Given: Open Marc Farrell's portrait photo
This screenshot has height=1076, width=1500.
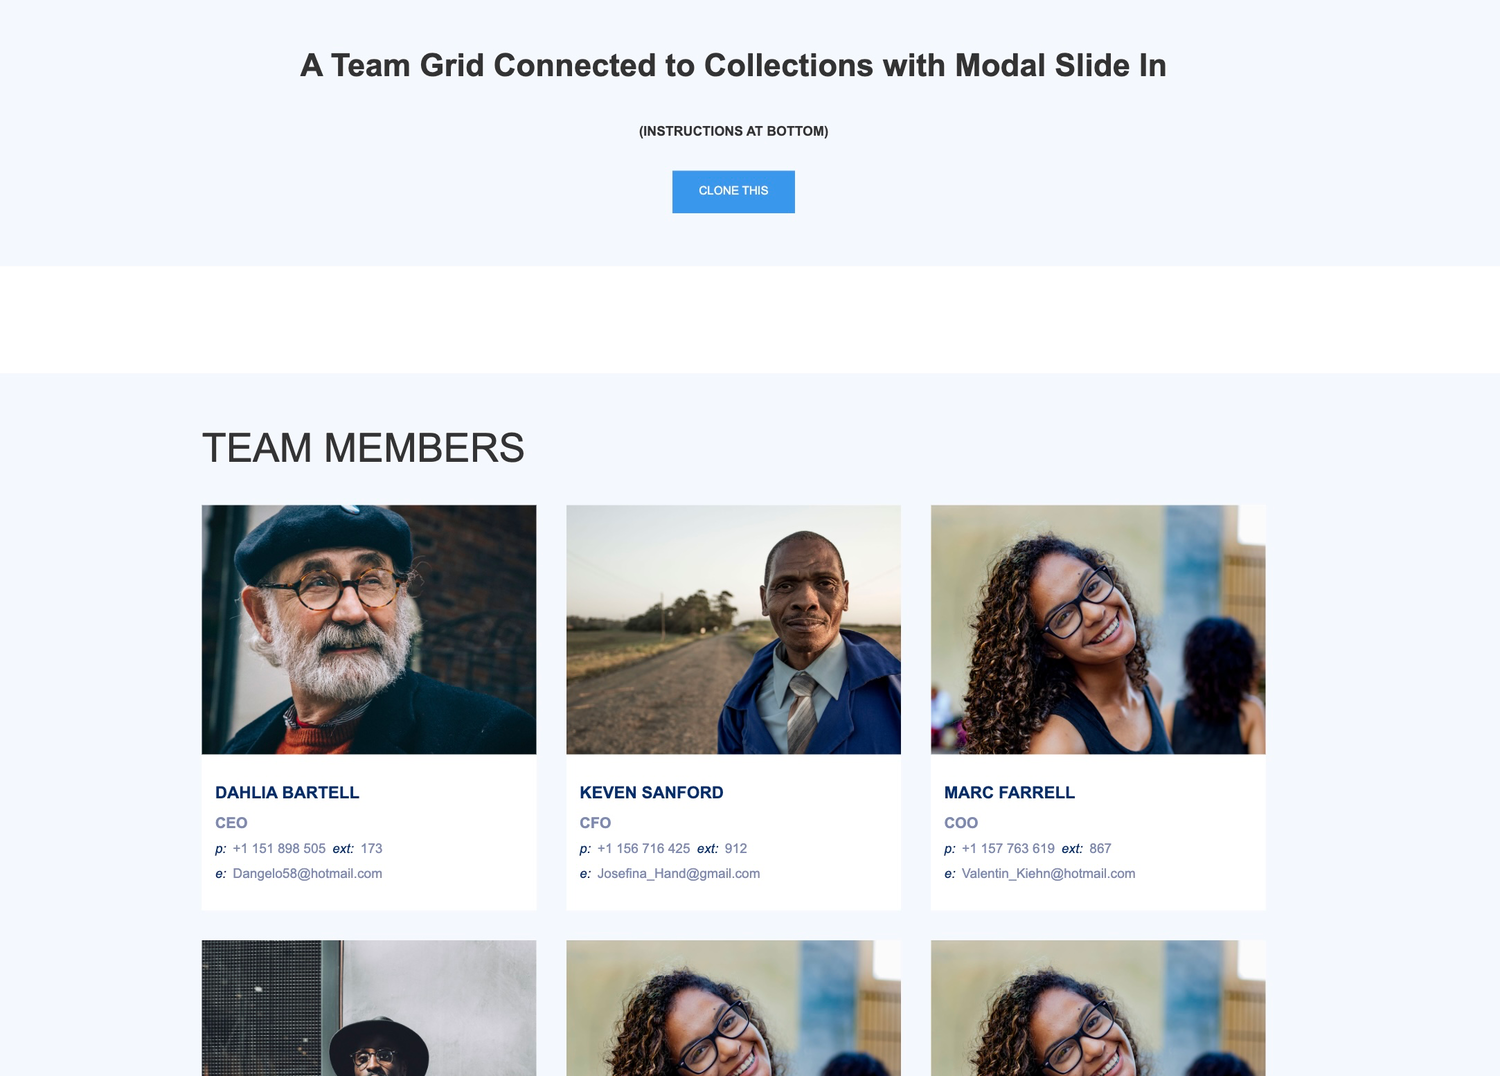Looking at the screenshot, I should [1098, 629].
